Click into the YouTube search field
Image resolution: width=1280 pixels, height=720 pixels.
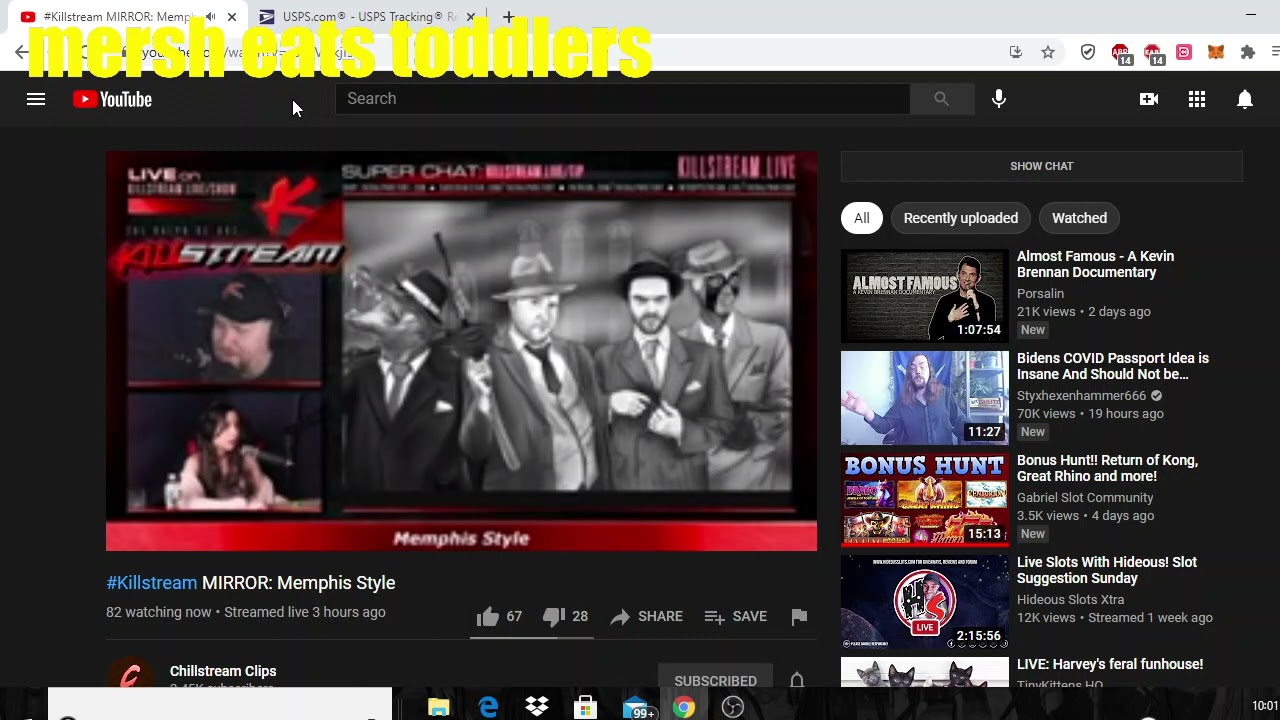tap(623, 99)
